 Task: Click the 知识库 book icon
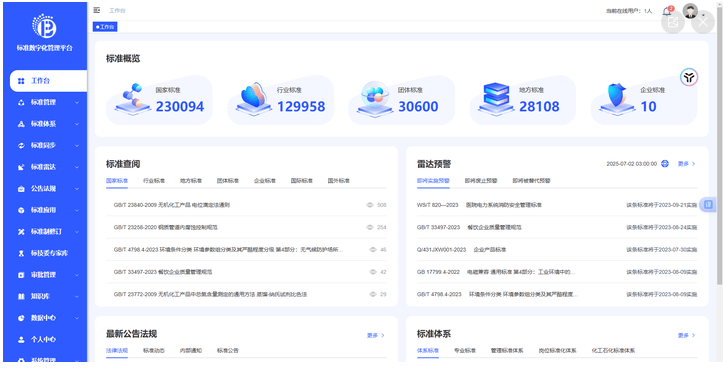coord(21,296)
